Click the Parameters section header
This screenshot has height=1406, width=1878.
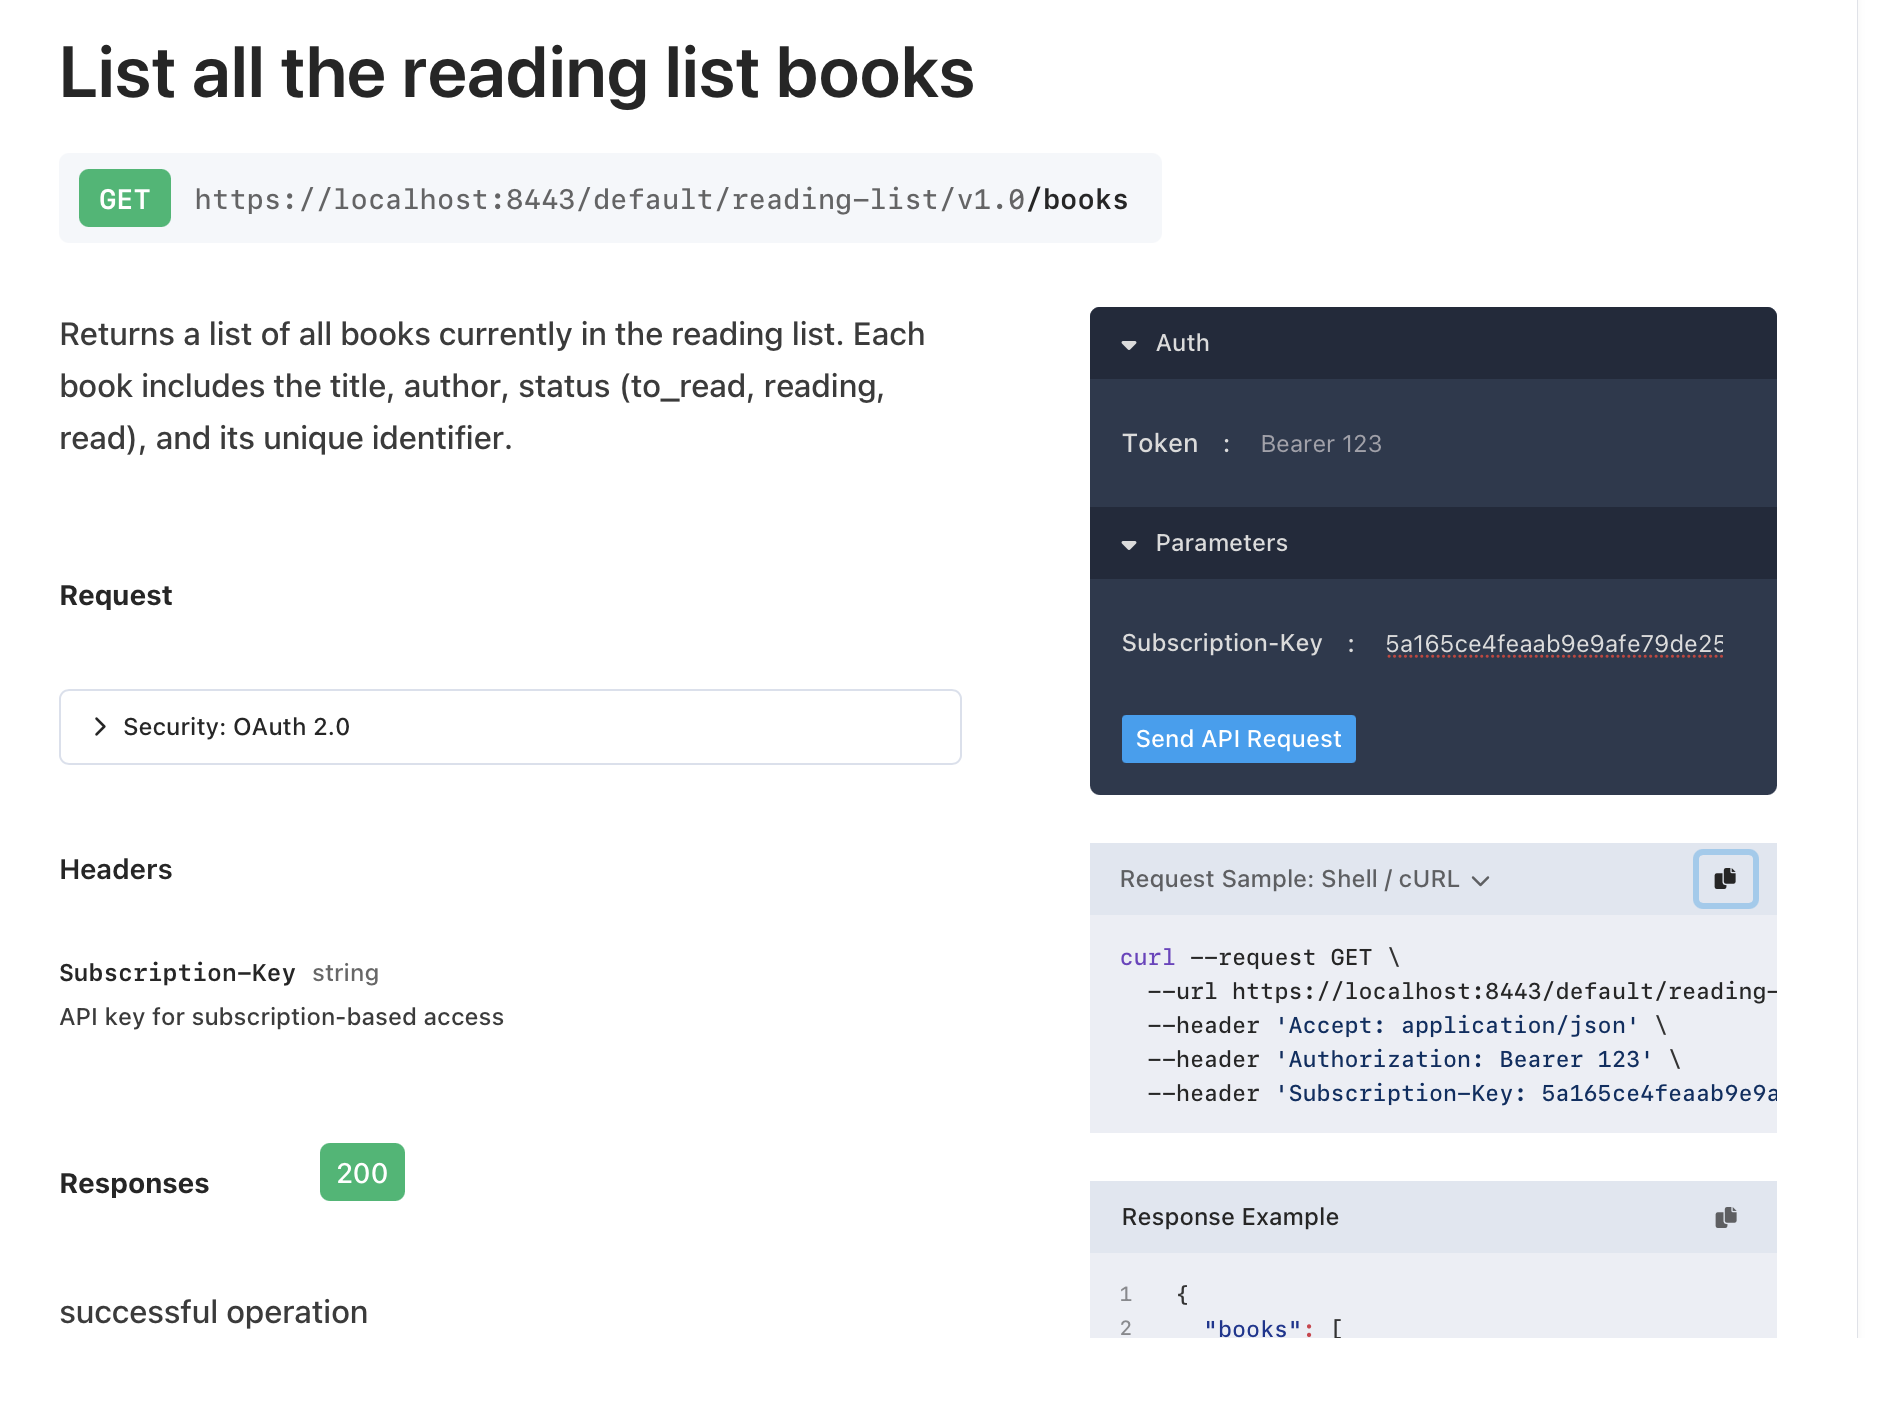click(x=1221, y=543)
